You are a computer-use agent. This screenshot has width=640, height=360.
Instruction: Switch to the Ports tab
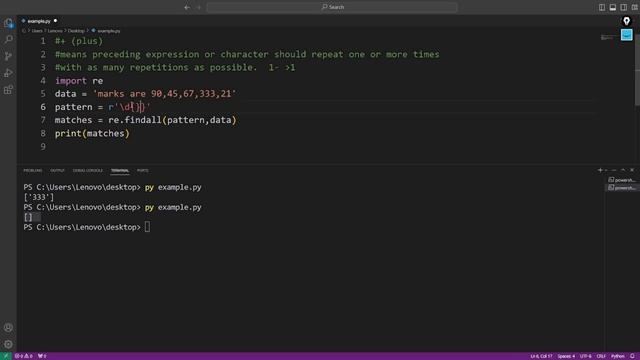[x=142, y=171]
